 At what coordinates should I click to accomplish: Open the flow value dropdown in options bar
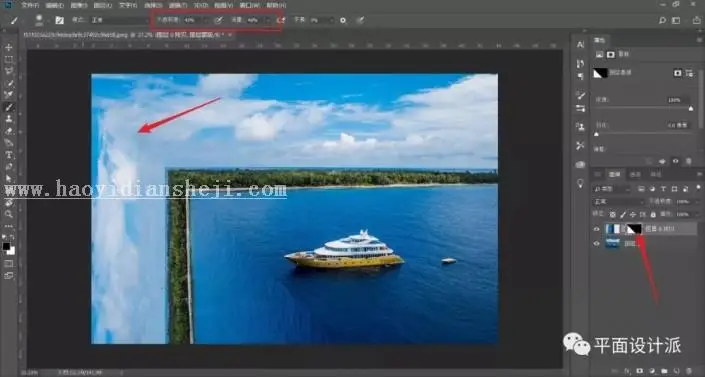(x=267, y=20)
